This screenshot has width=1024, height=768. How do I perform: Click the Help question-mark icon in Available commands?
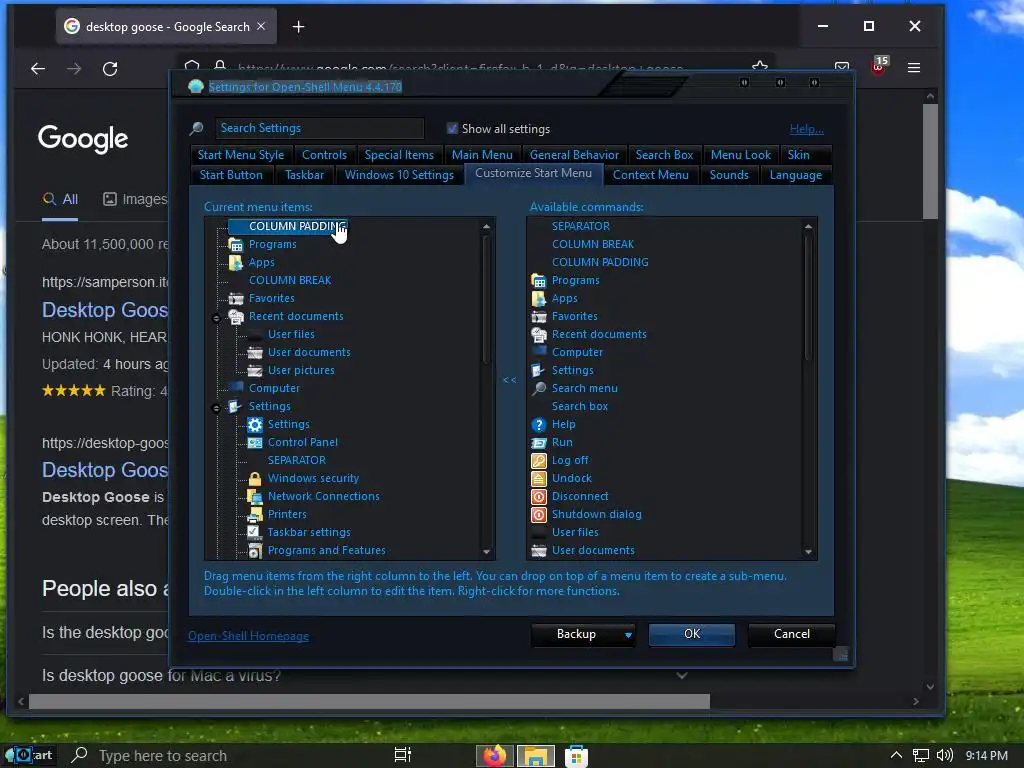pyautogui.click(x=539, y=424)
